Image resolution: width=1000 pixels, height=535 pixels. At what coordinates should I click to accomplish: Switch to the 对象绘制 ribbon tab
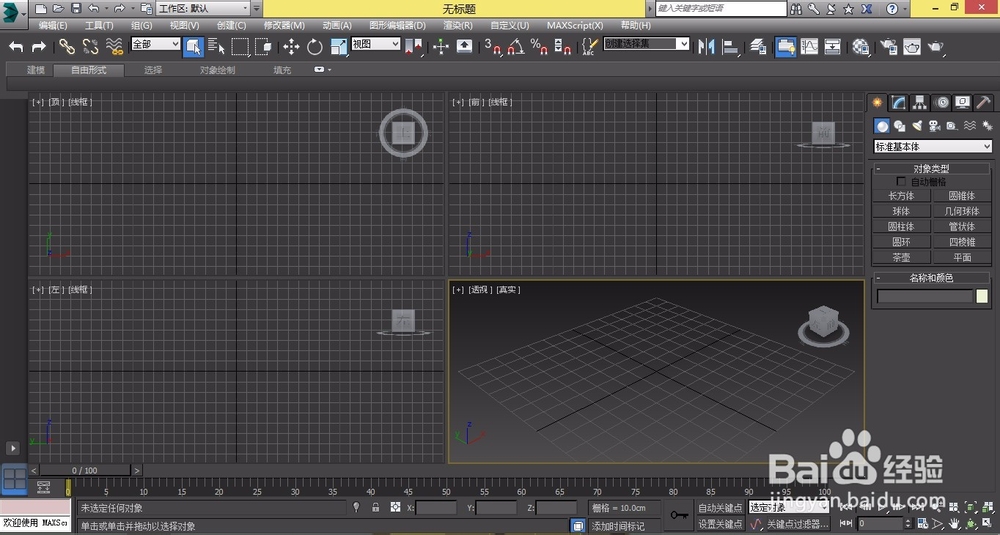[x=217, y=70]
